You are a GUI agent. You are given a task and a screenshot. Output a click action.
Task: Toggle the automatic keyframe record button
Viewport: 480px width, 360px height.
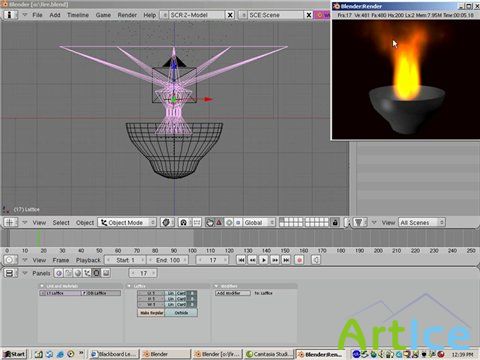click(x=299, y=260)
